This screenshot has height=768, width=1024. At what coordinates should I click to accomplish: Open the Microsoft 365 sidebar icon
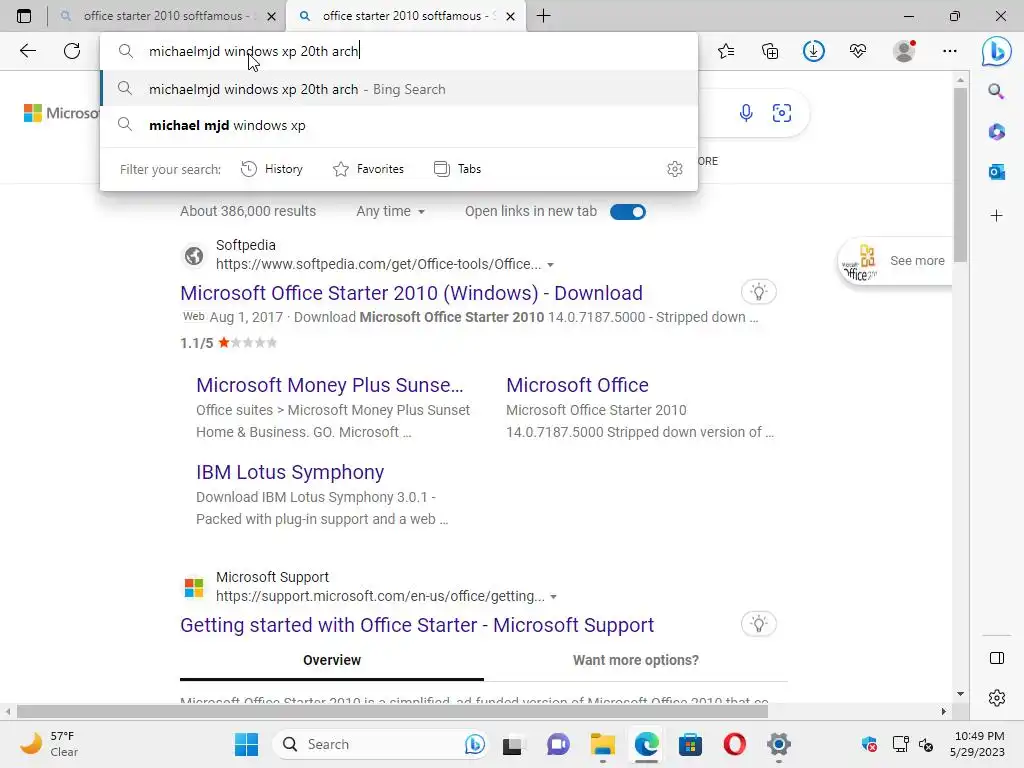997,132
